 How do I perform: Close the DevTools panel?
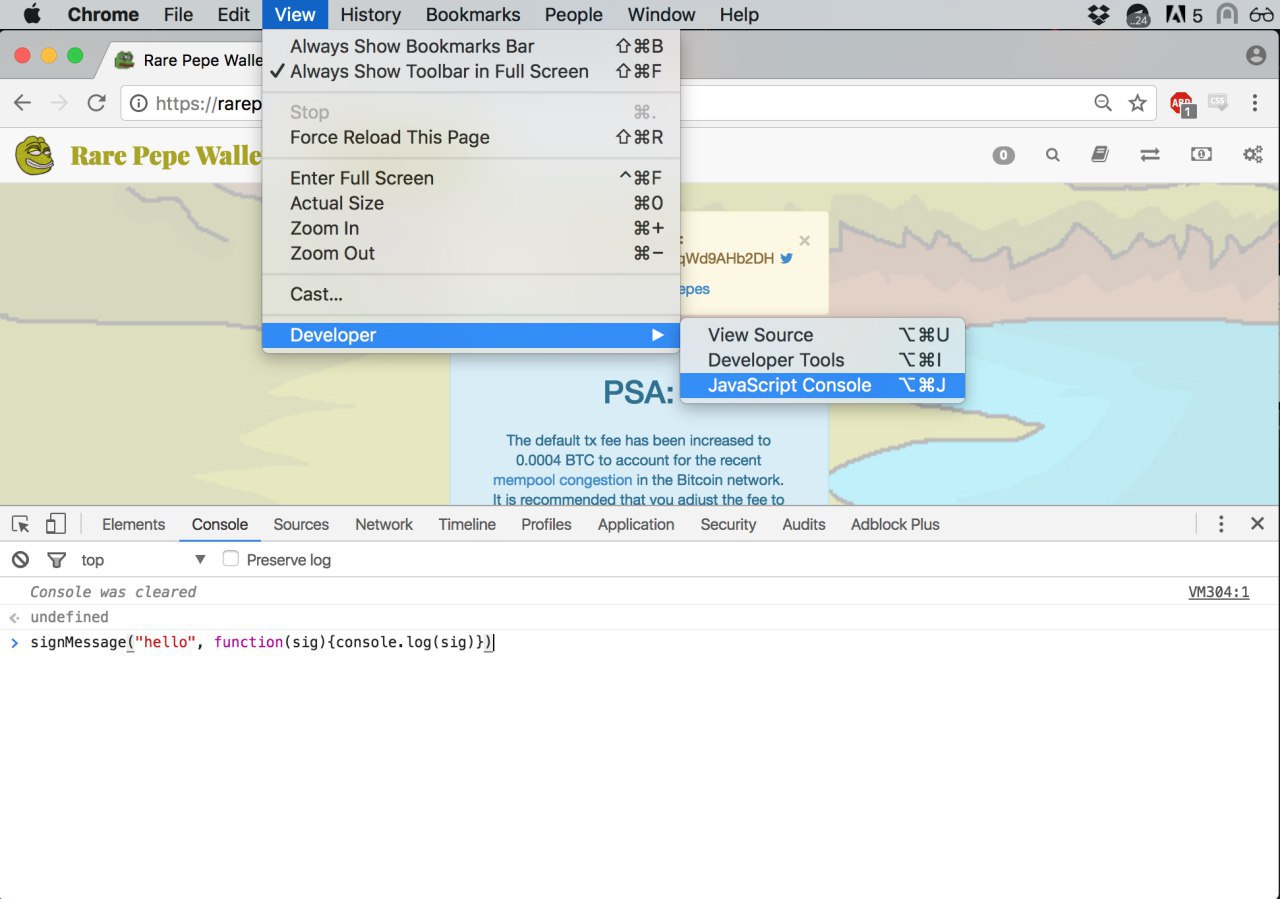pyautogui.click(x=1258, y=524)
